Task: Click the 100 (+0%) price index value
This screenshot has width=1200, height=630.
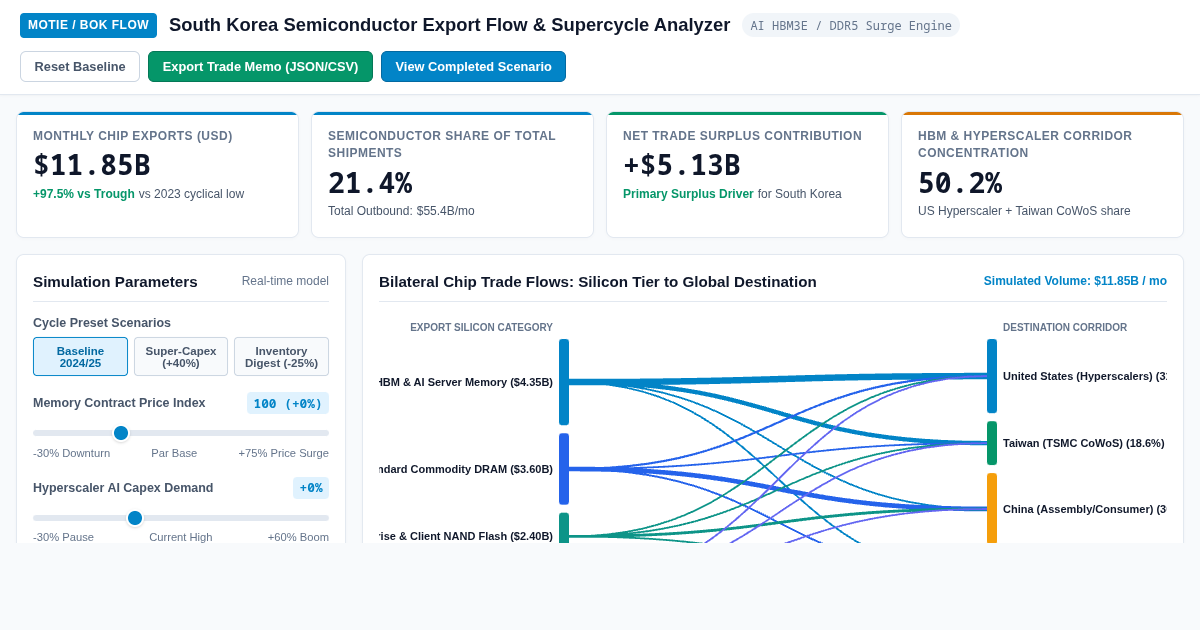Action: [x=288, y=403]
